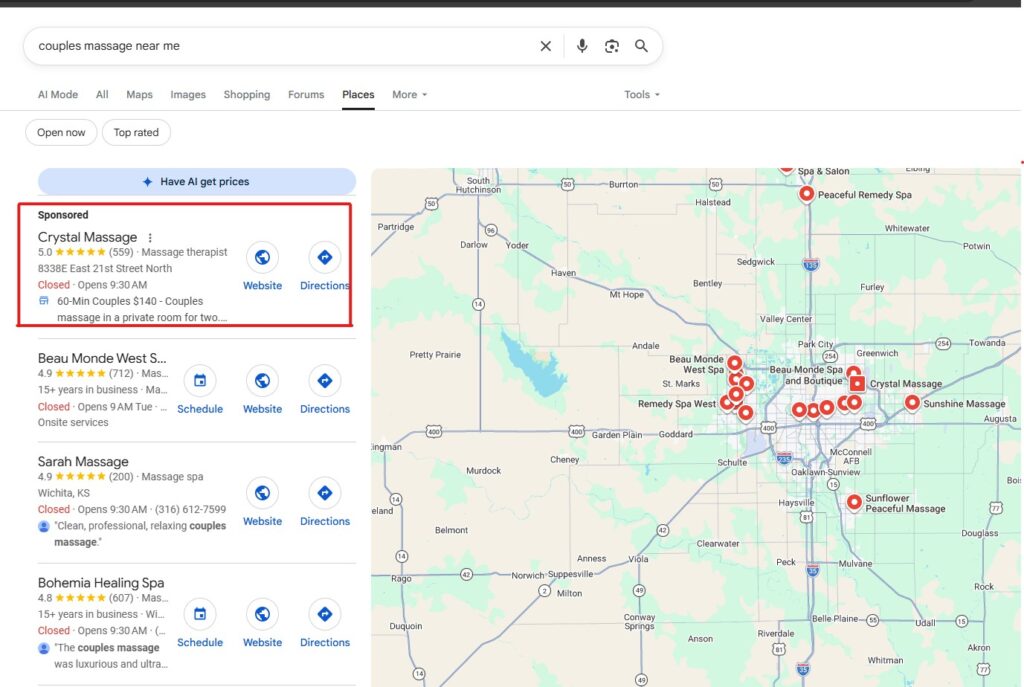The height and width of the screenshot is (687, 1024).
Task: Click the (316) 612-7599 phone number
Action: 191,509
